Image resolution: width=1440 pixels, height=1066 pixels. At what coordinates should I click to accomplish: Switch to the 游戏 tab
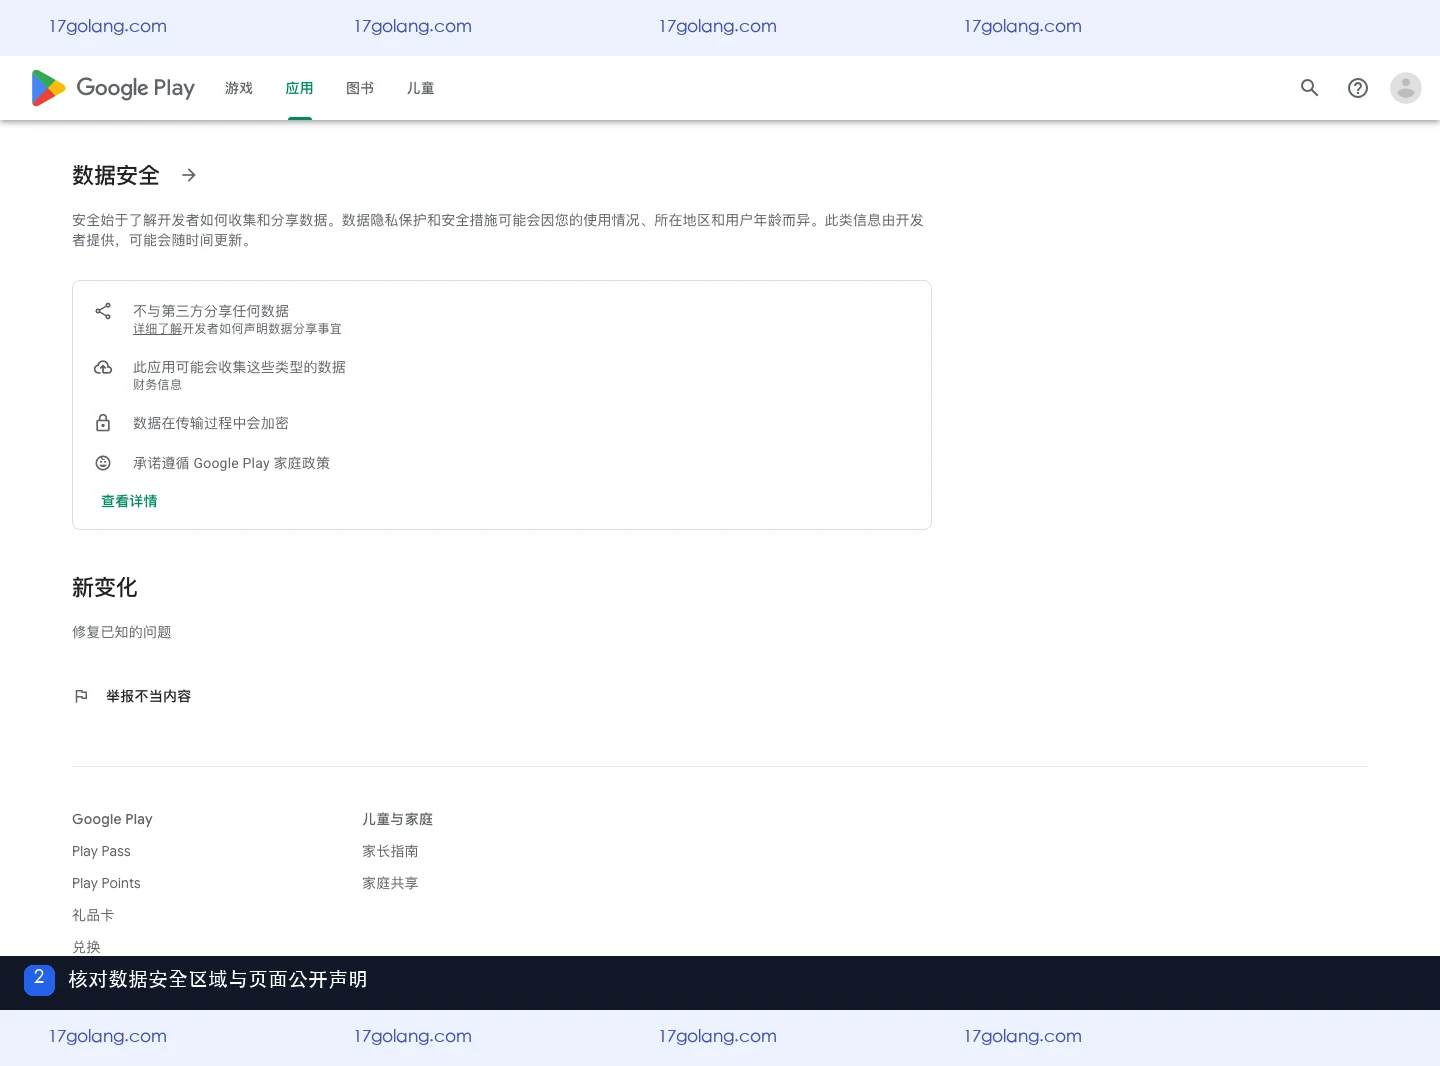239,88
